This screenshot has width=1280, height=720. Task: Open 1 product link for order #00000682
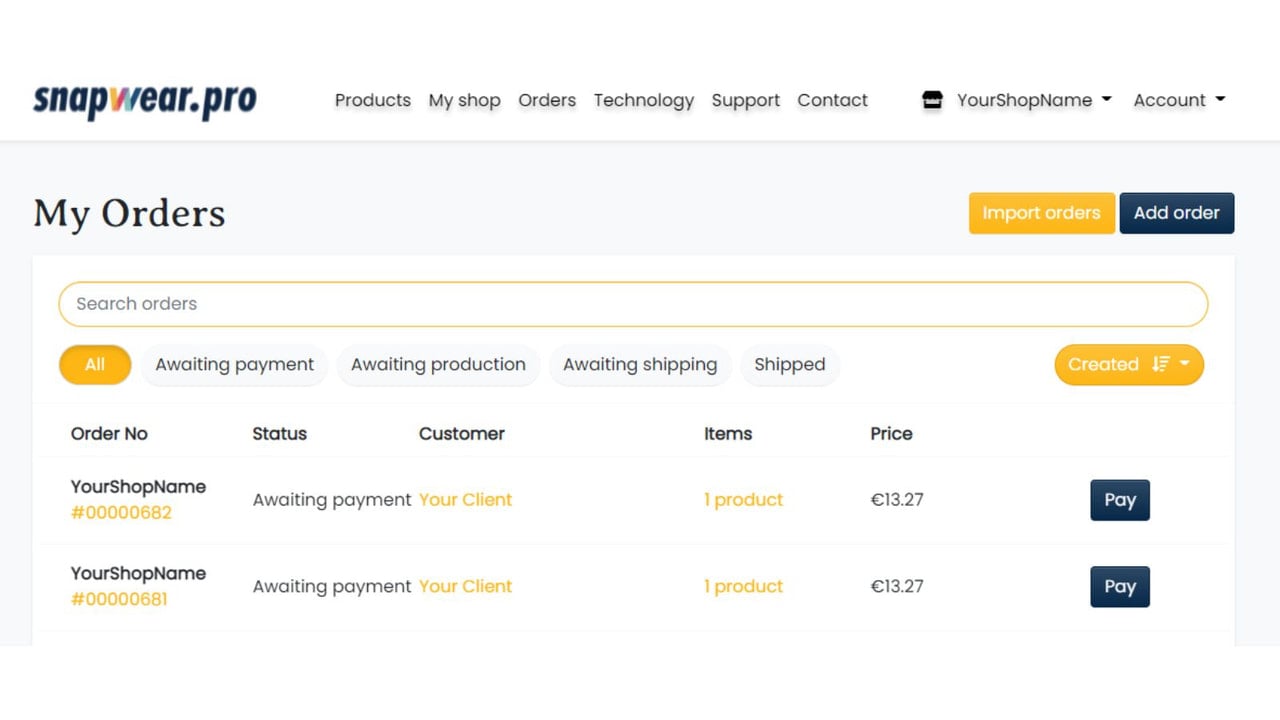[x=743, y=500]
